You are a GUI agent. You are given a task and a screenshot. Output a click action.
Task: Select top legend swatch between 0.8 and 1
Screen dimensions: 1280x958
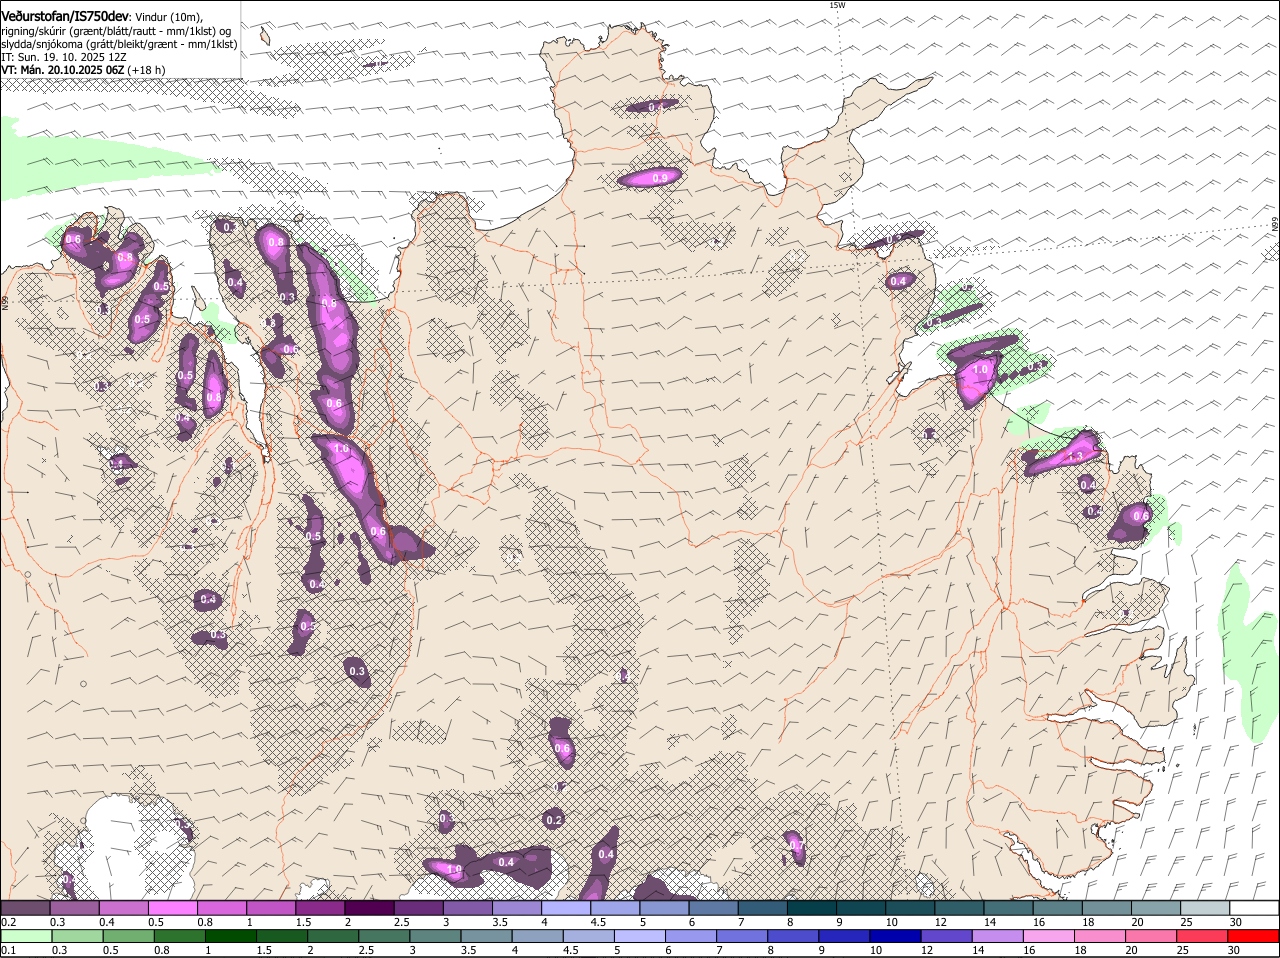(221, 907)
